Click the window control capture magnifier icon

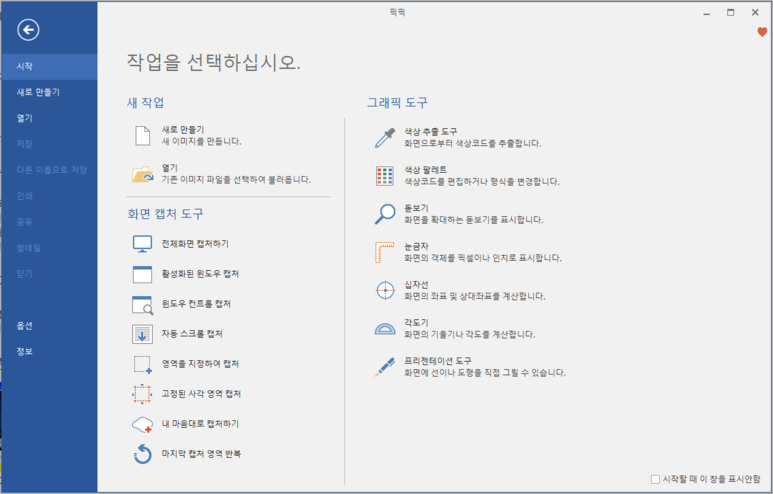[142, 305]
